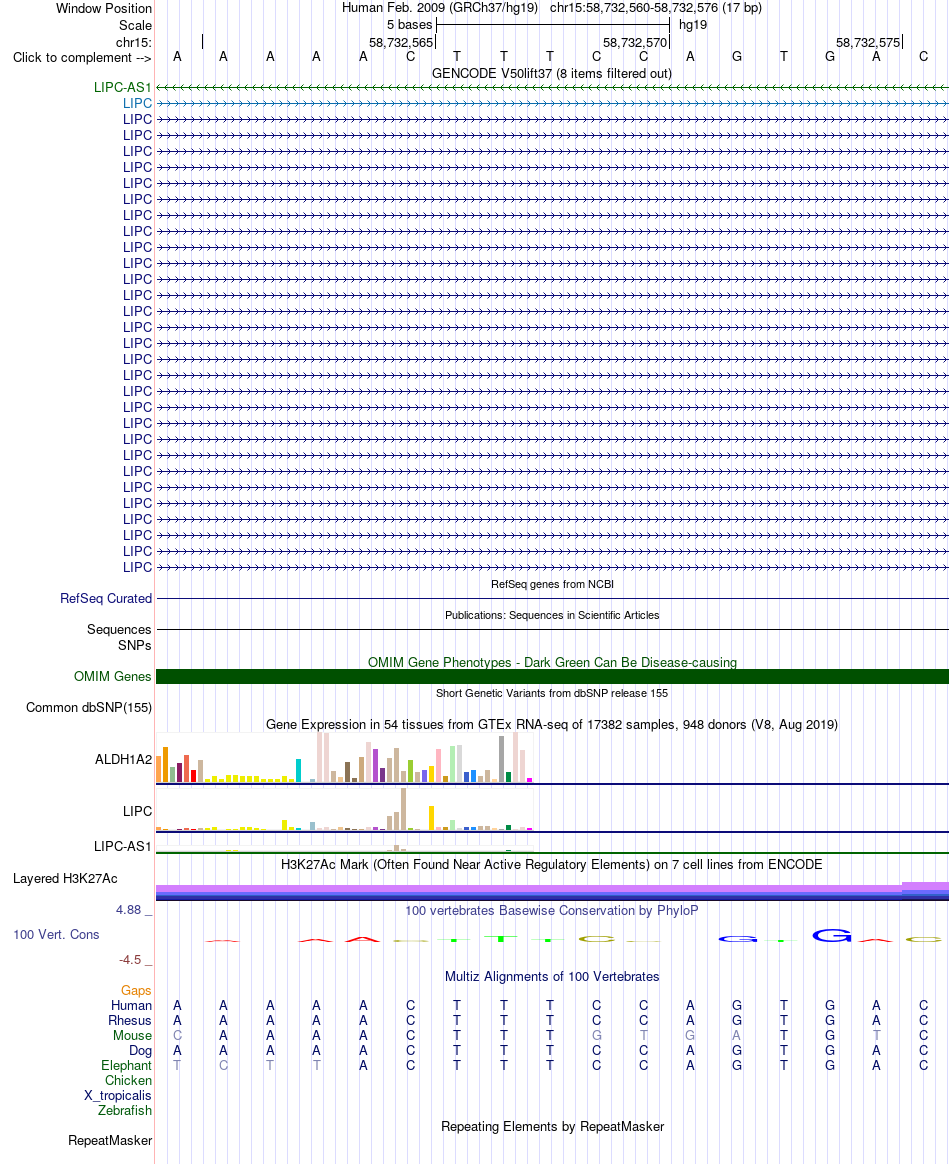Open the GTEx 'Gene Expression in 54 tissues' title
The width and height of the screenshot is (950, 1164).
(552, 725)
